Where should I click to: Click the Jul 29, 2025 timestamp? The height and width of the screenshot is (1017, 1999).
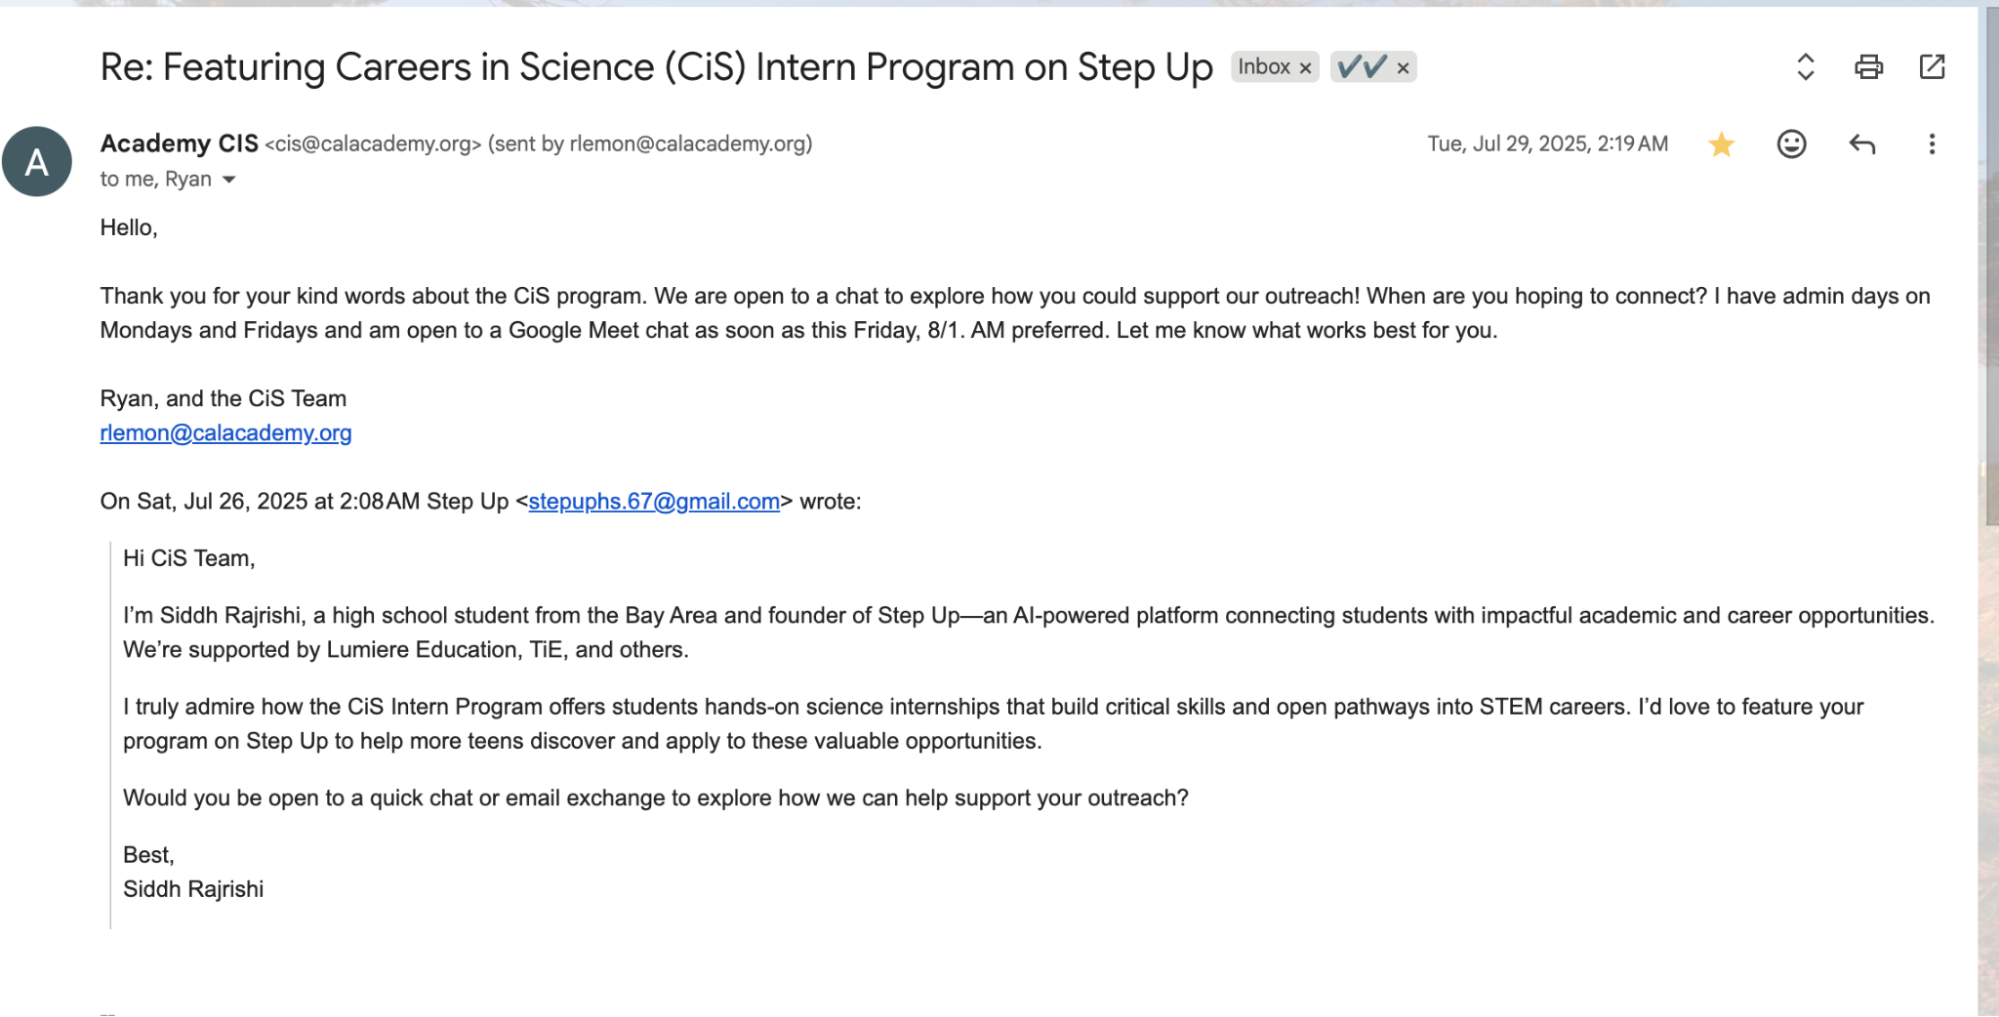click(1547, 144)
